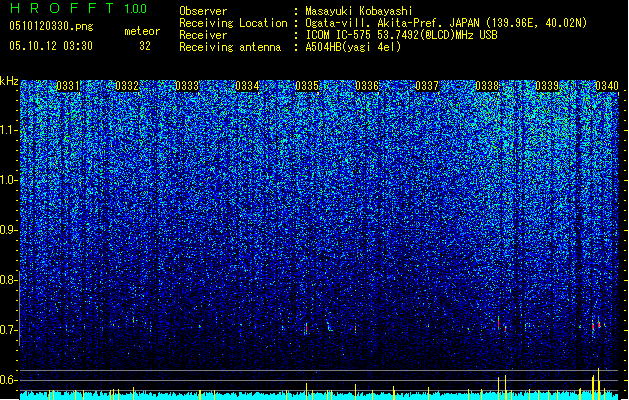The height and width of the screenshot is (400, 629).
Task: Click the tallest yellow power spike near 0340
Action: tap(599, 384)
